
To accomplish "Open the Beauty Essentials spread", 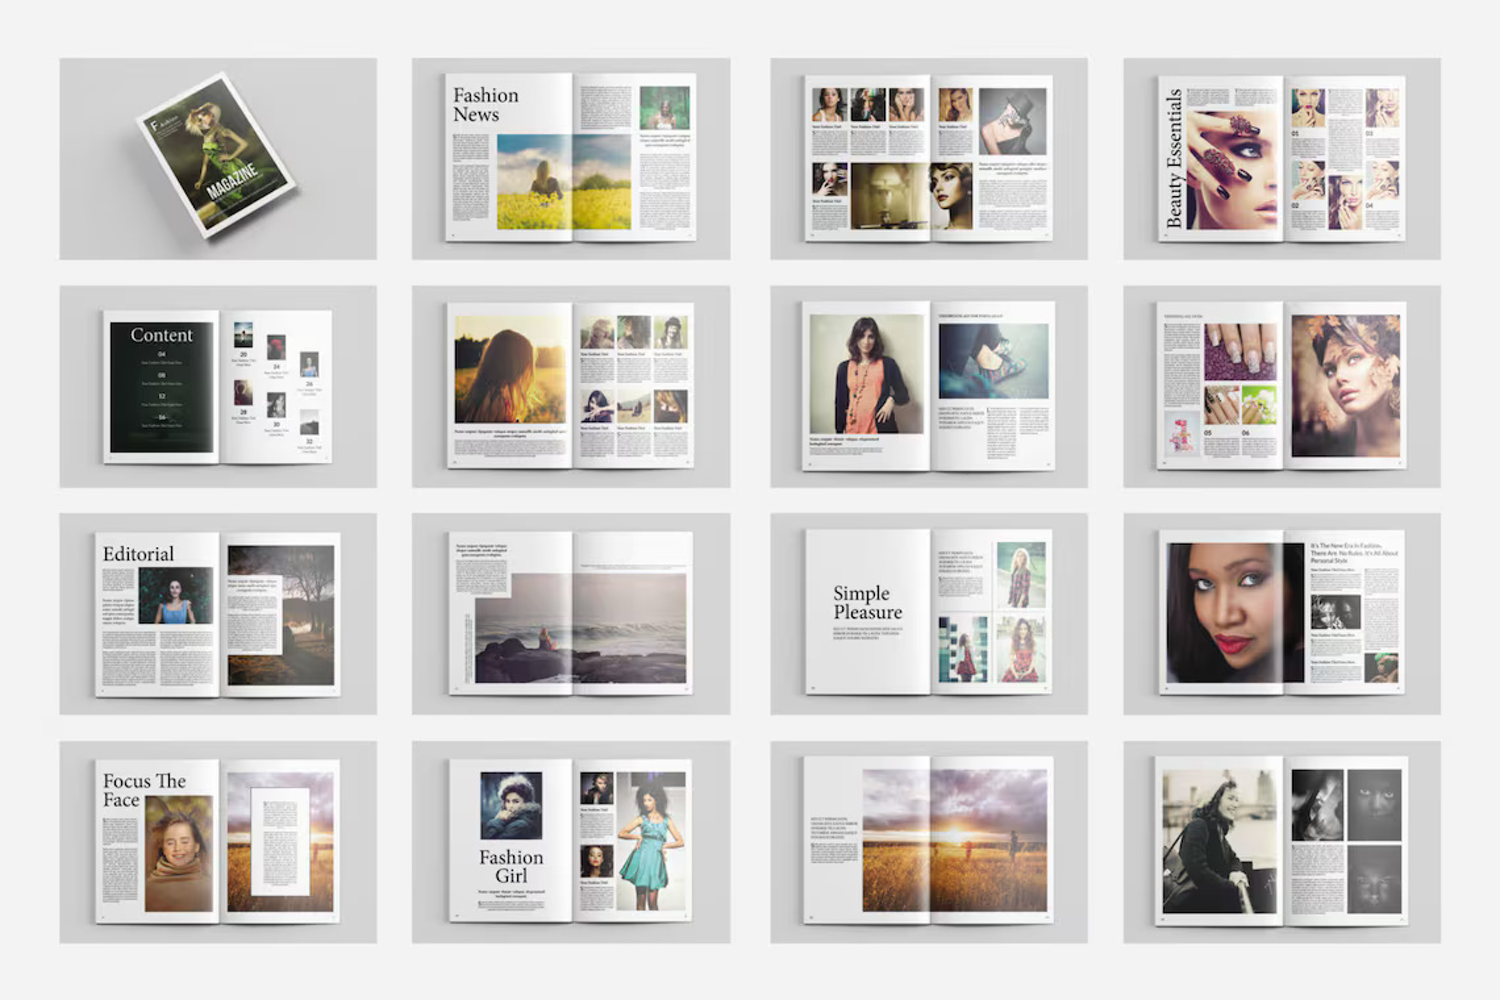I will (1282, 159).
